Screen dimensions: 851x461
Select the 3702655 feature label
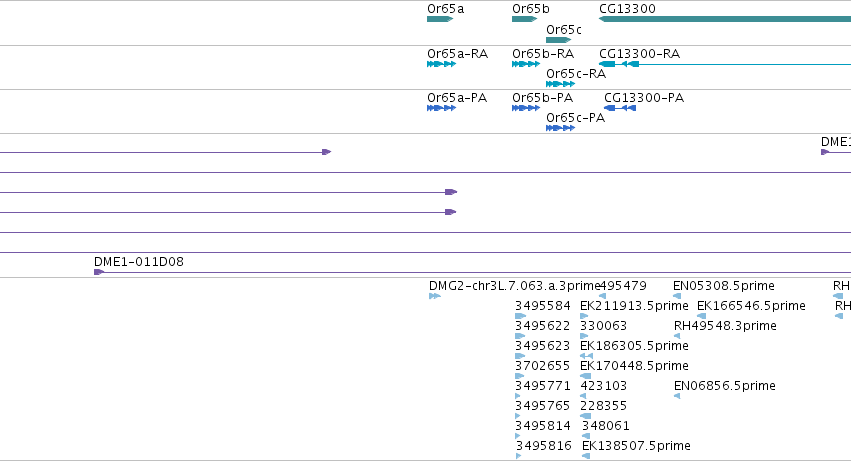coord(543,366)
